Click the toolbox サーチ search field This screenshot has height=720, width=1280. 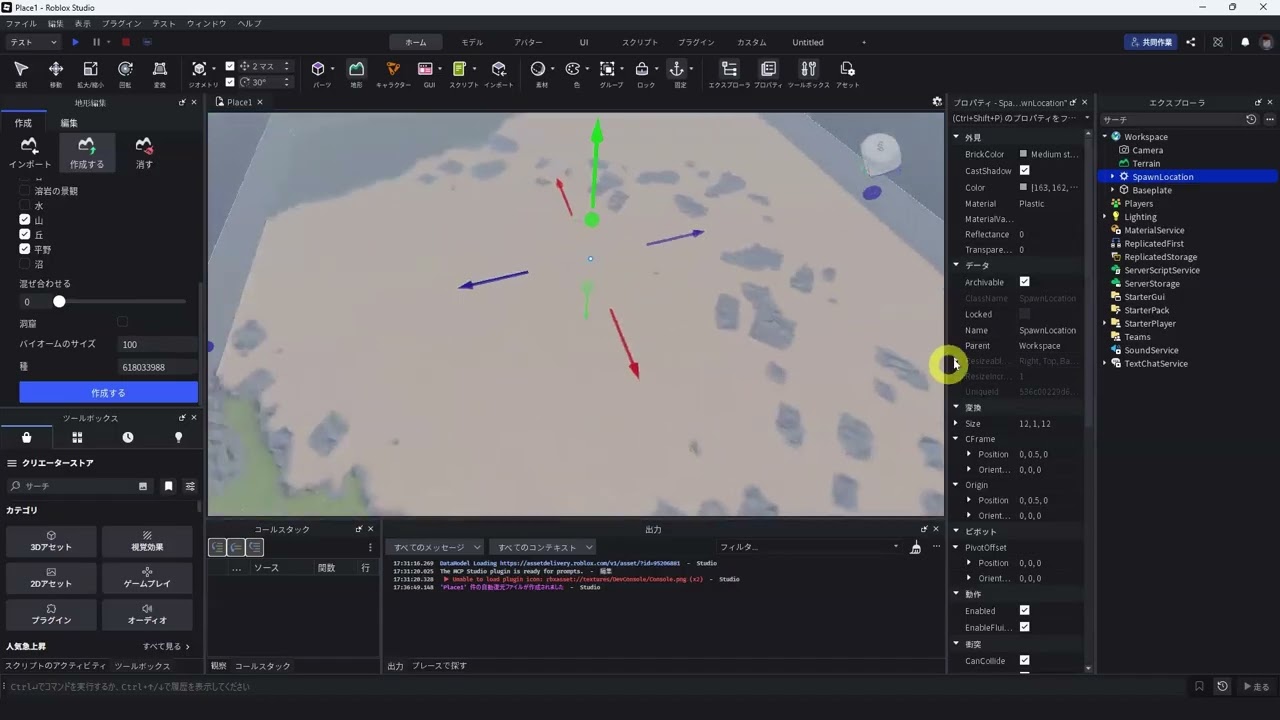[79, 486]
